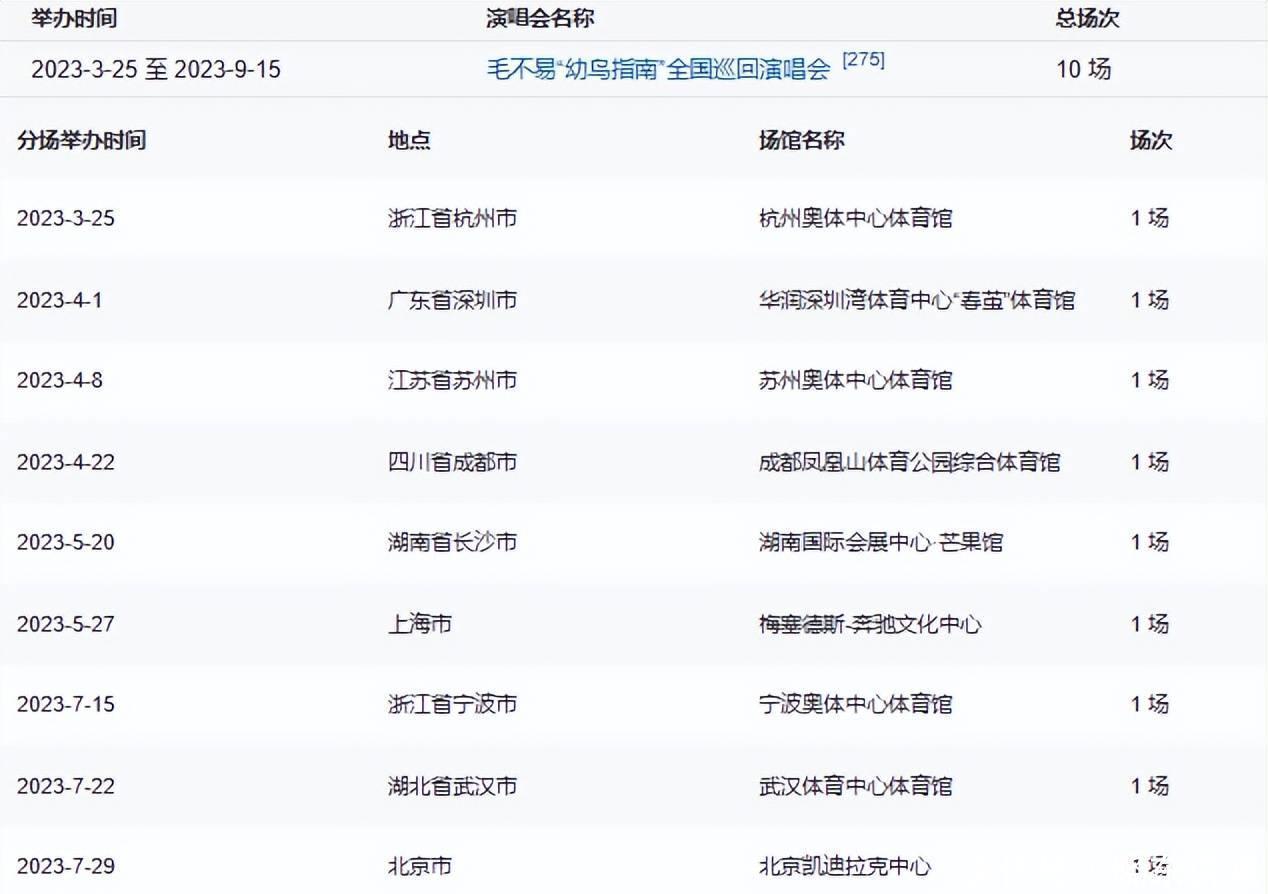Click the 分场举办时间 header
The height and width of the screenshot is (894, 1268).
[x=81, y=140]
